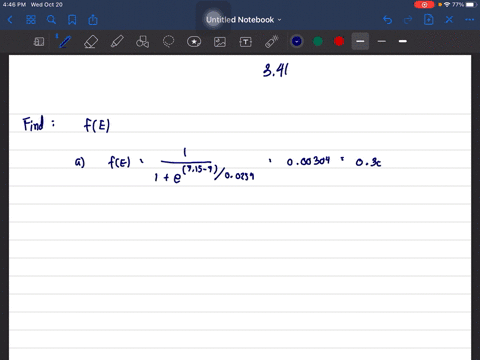Open the Elements sticker tool

[x=194, y=42]
